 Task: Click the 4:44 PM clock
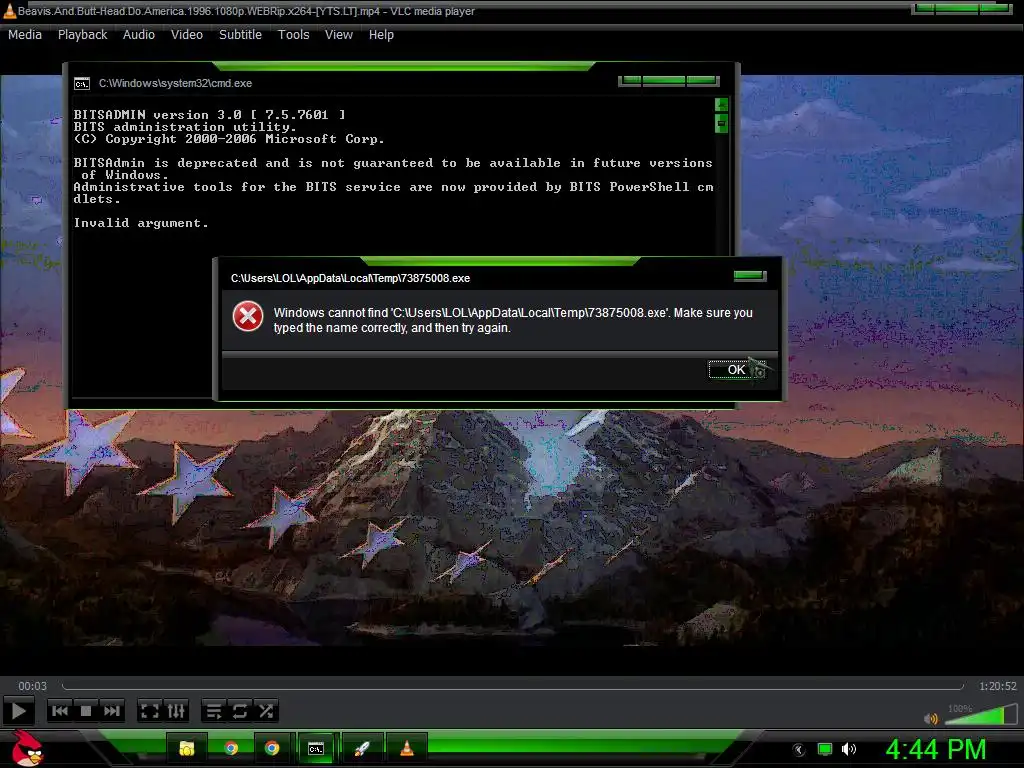tap(935, 749)
